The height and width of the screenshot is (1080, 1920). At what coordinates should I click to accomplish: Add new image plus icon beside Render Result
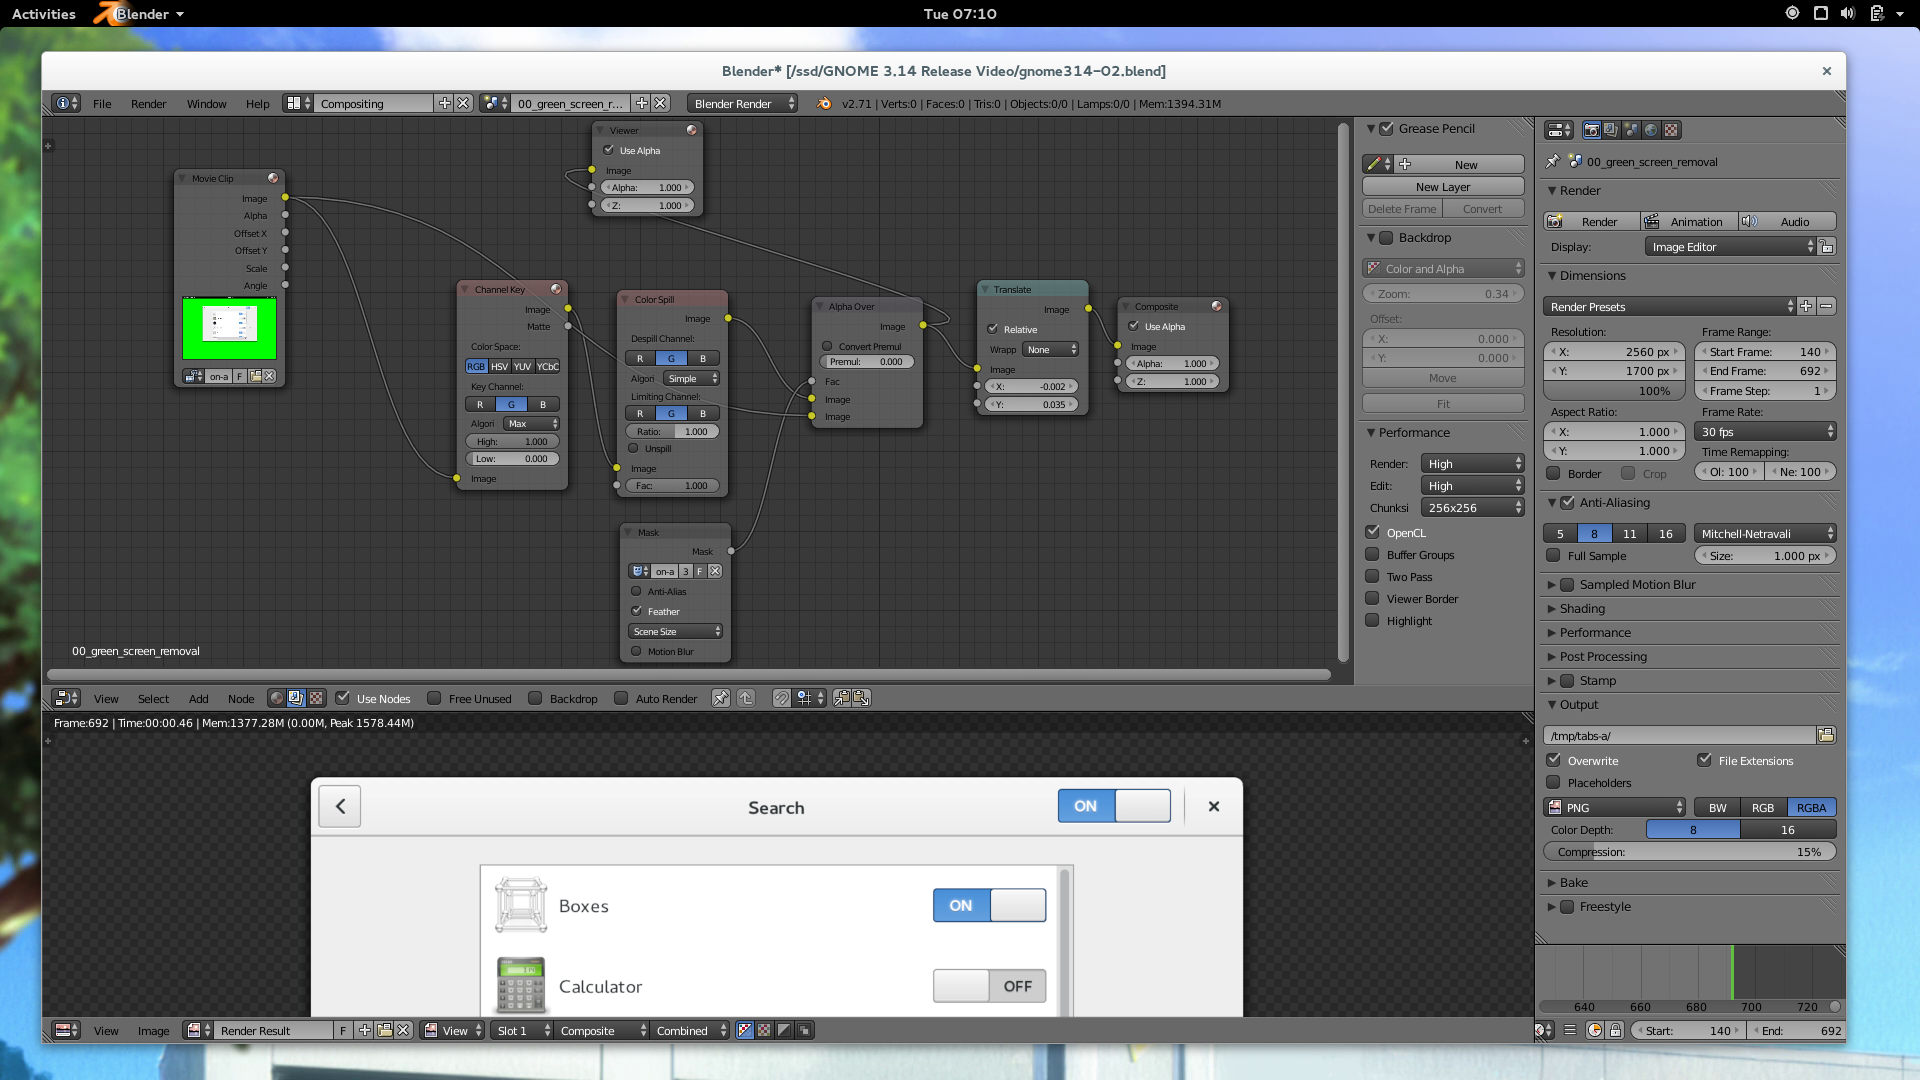coord(365,1030)
